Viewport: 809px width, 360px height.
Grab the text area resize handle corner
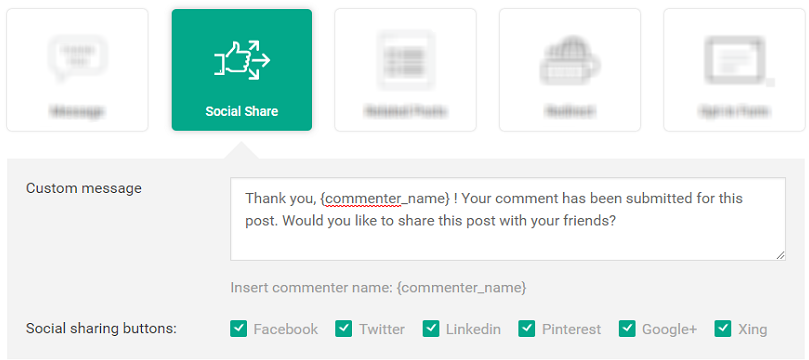click(x=780, y=255)
